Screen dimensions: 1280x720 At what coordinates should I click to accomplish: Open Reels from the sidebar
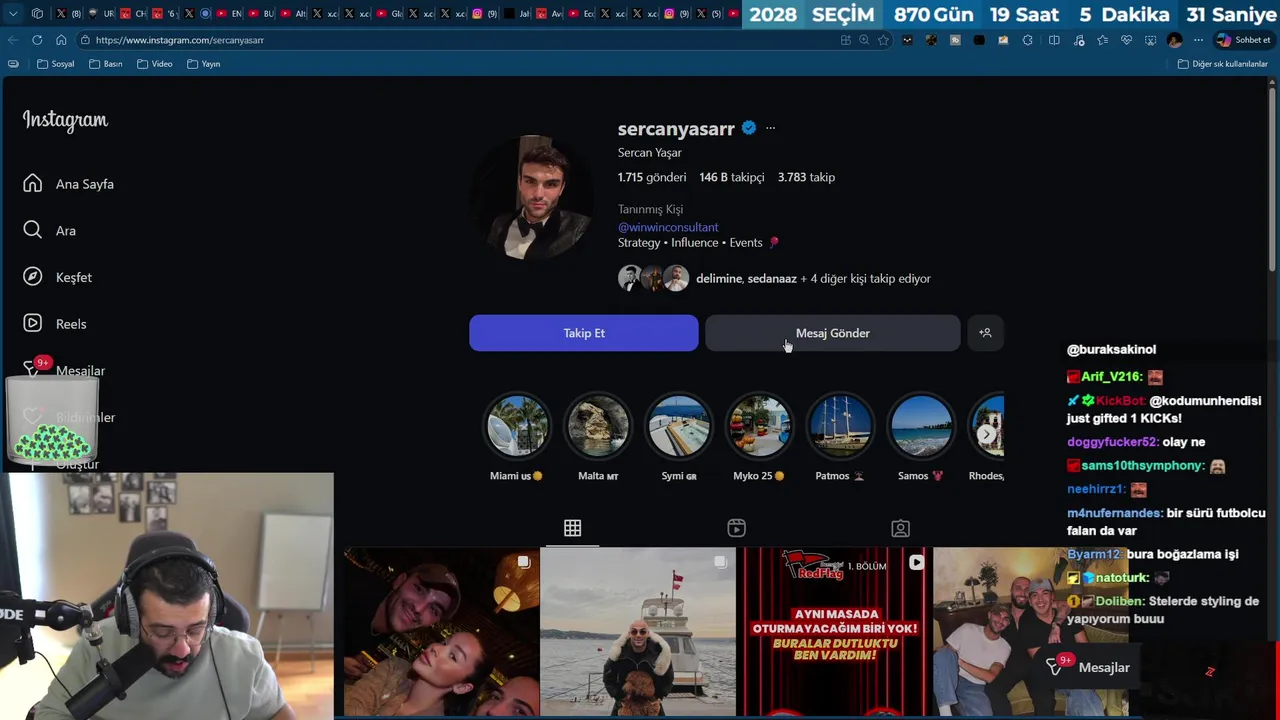point(55,324)
